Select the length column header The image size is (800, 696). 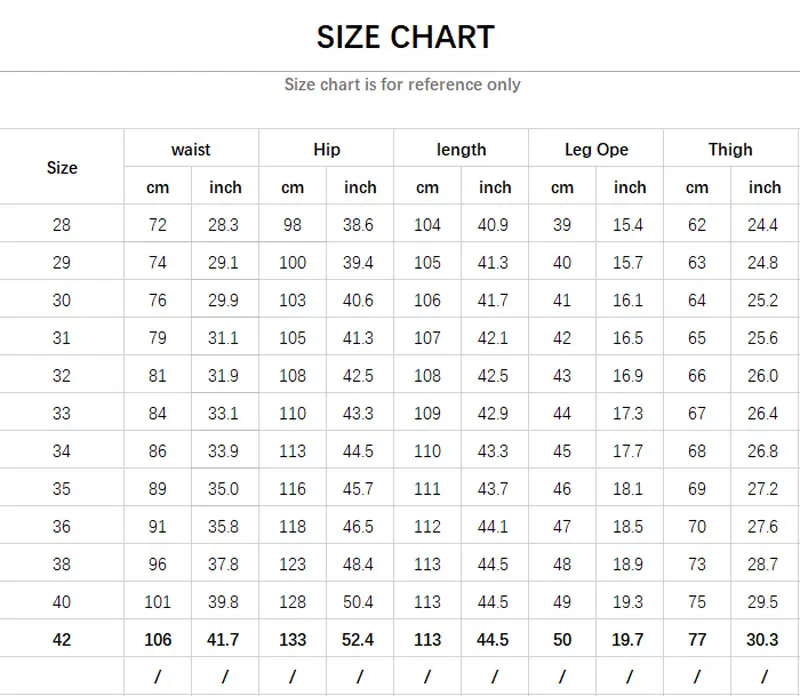(x=461, y=149)
